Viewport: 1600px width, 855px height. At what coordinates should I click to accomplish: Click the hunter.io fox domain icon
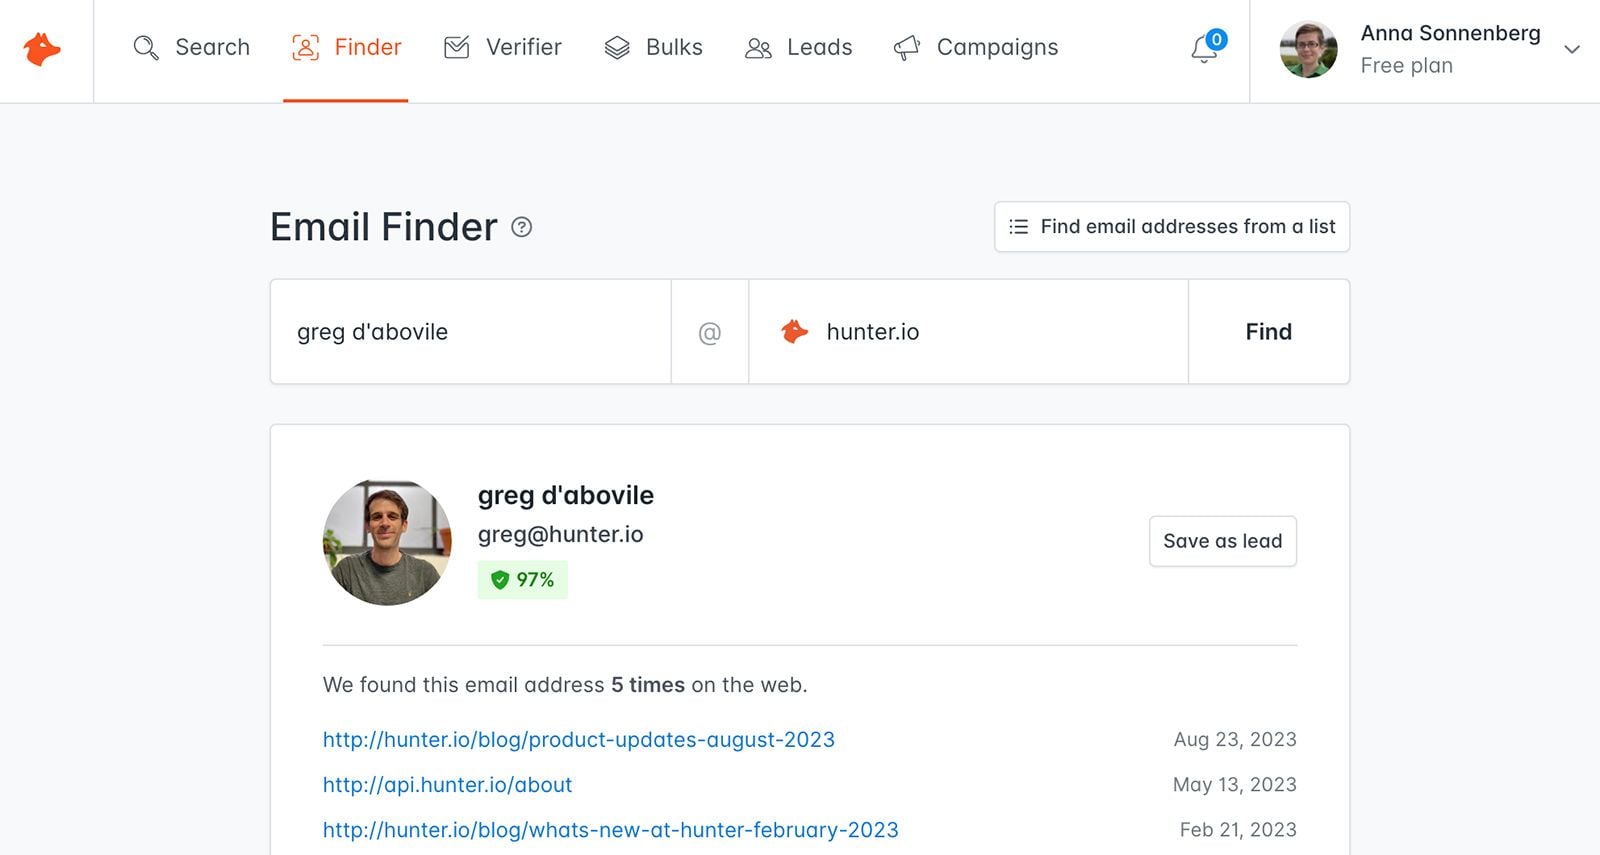(795, 332)
